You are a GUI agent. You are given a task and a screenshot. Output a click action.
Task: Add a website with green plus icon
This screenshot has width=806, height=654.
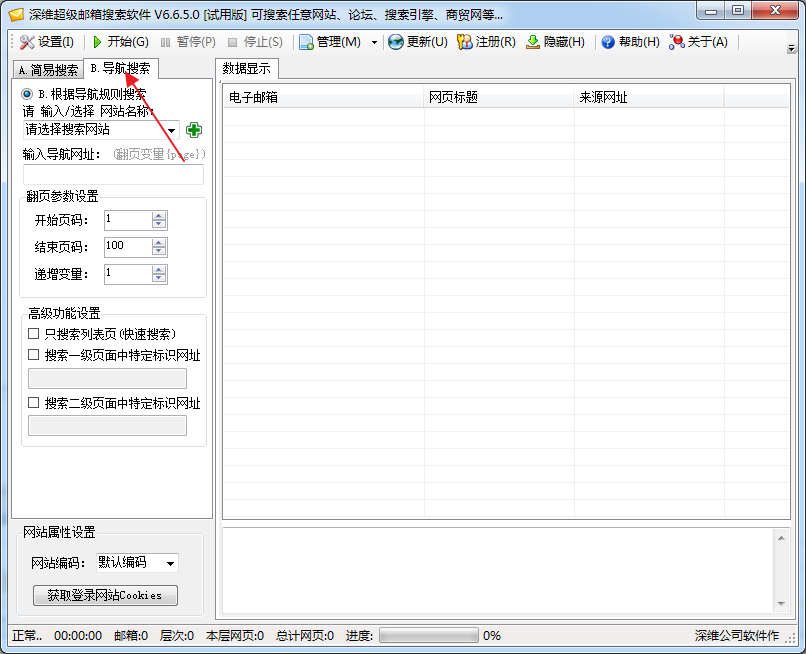point(194,130)
